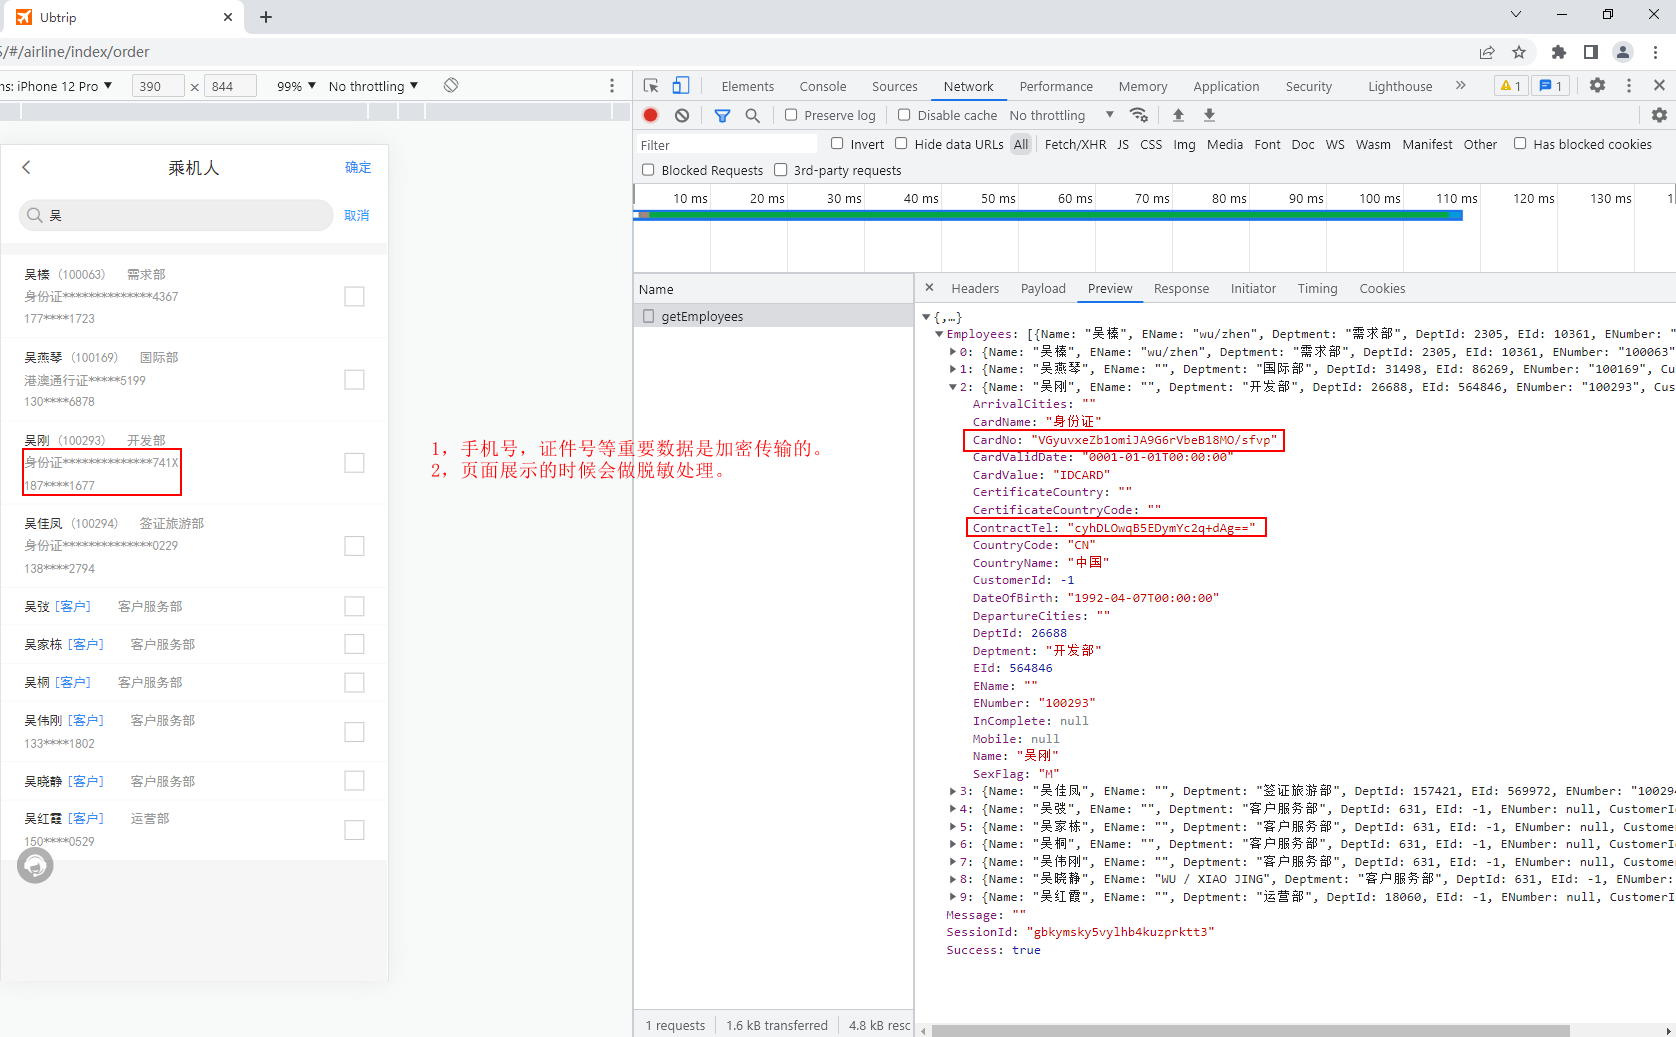Open DevTools settings gear icon
Screen dimensions: 1676x1037
point(1597,86)
